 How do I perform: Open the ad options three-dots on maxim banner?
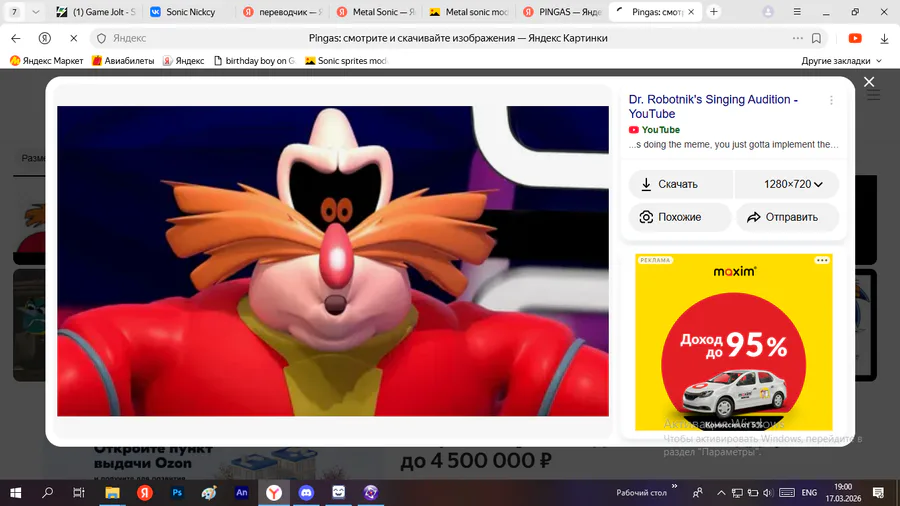pyautogui.click(x=822, y=260)
